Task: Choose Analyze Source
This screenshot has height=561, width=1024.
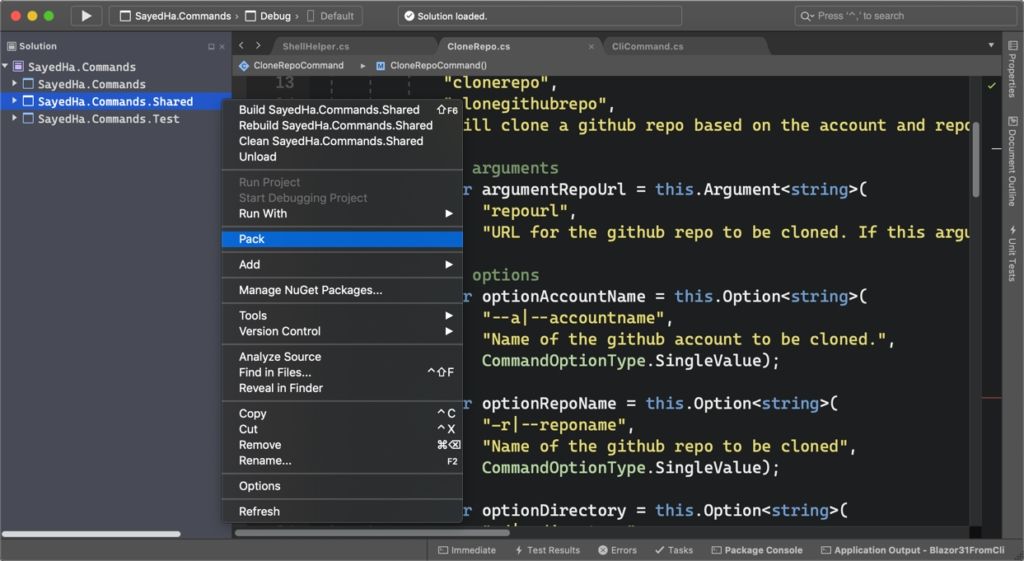Action: [x=342, y=357]
